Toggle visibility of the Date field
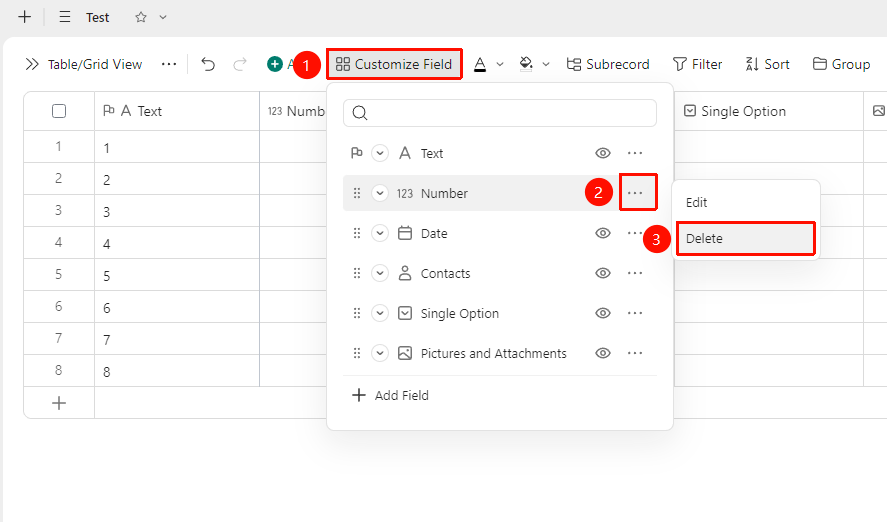Image resolution: width=887 pixels, height=522 pixels. [x=603, y=233]
